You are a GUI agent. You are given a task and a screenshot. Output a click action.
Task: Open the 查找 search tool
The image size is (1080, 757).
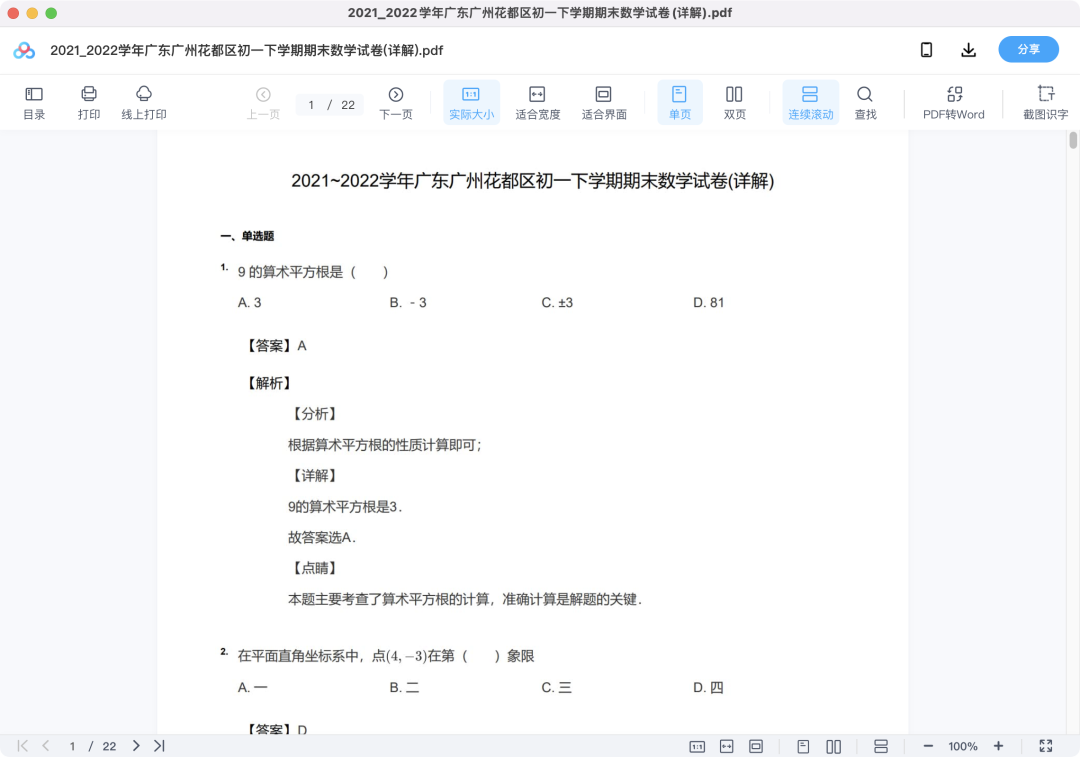click(x=865, y=103)
